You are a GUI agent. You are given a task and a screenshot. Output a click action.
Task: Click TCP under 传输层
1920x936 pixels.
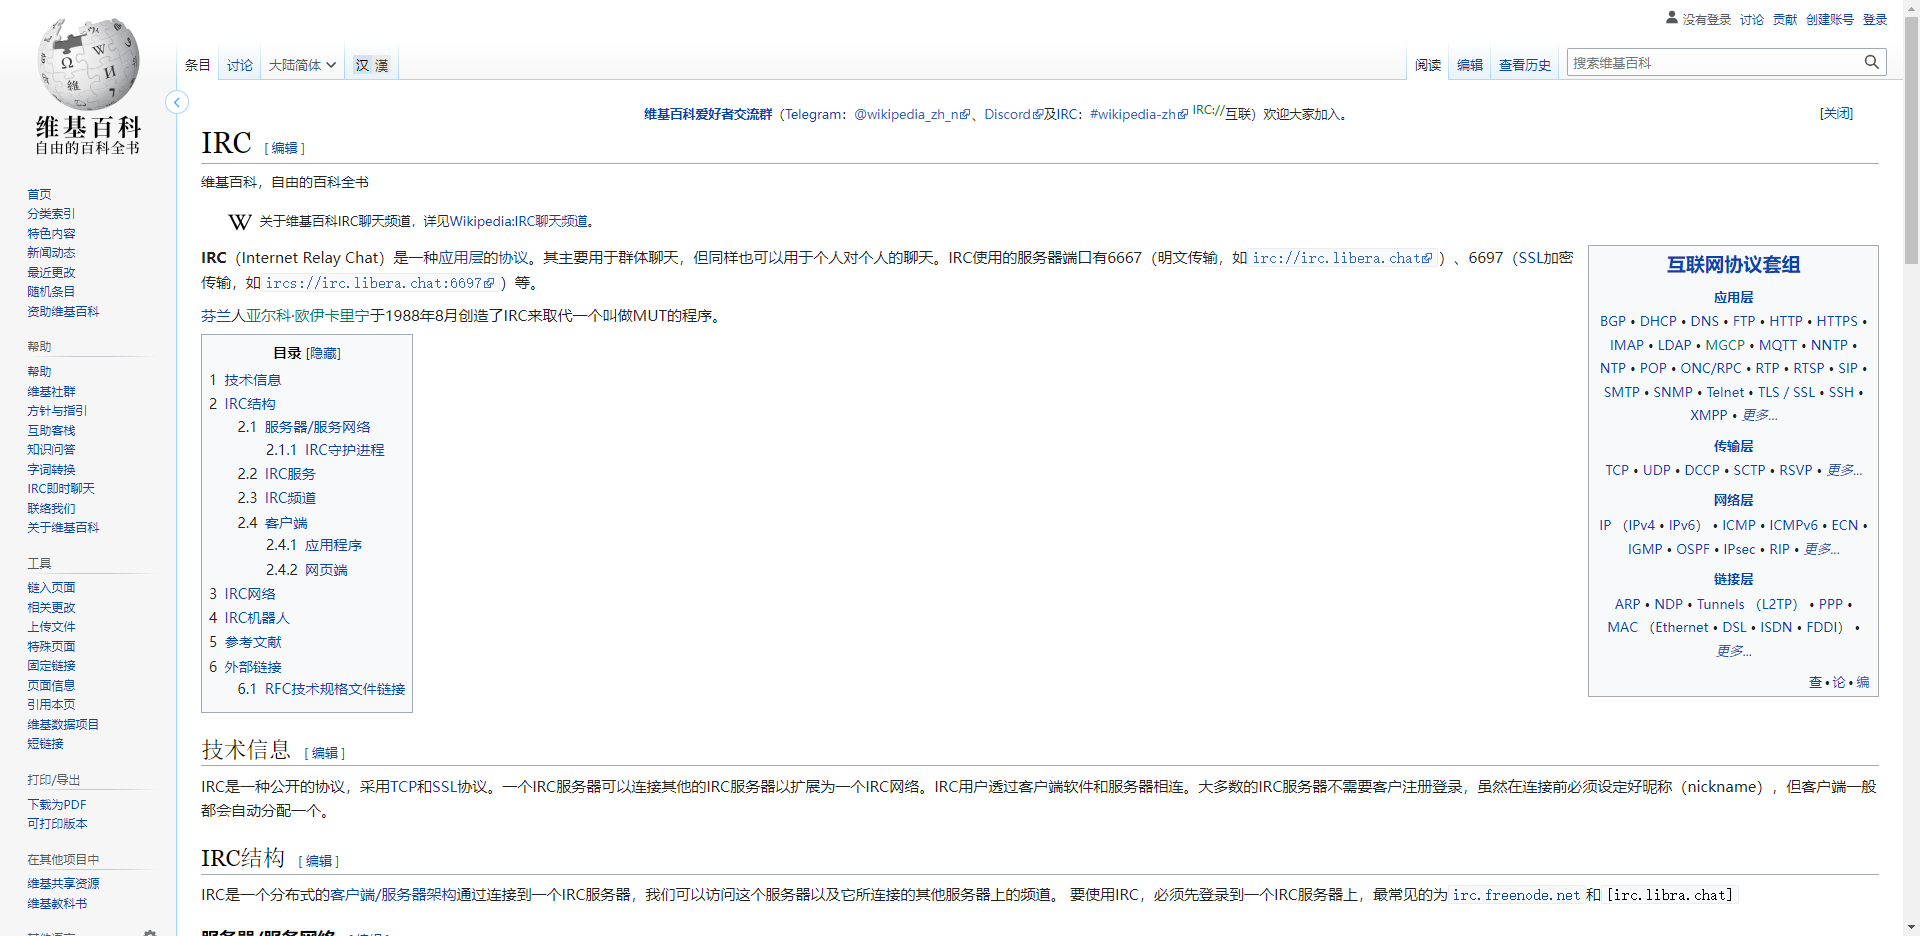(1617, 470)
